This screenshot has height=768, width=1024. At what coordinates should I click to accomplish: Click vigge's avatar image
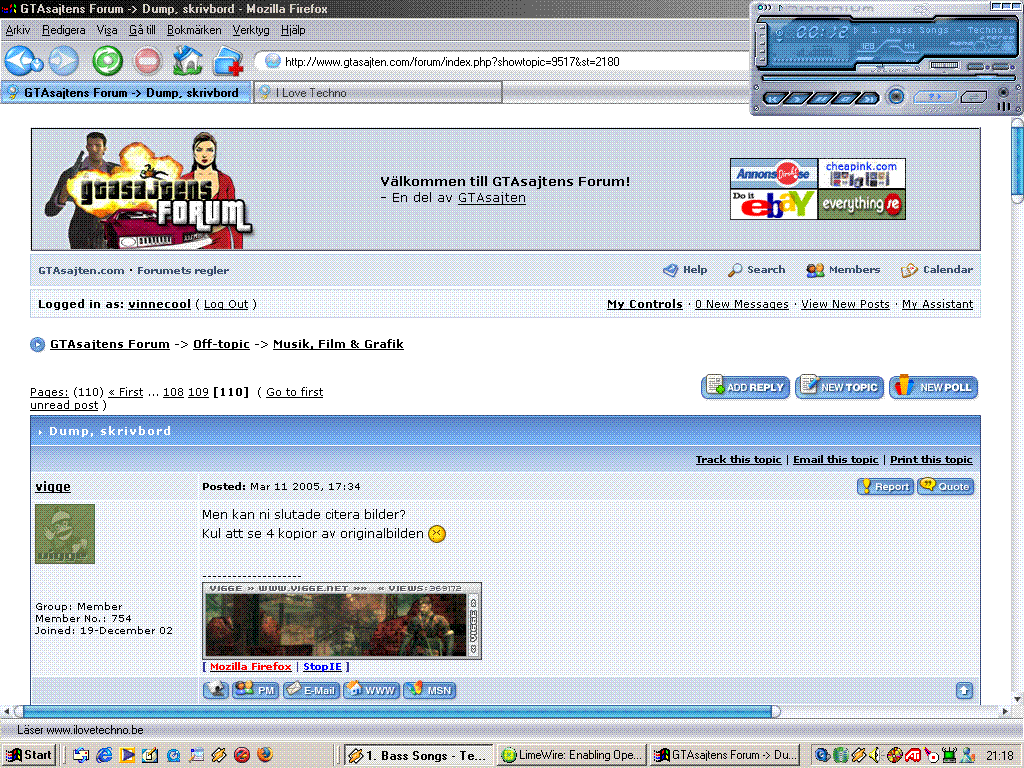tap(65, 534)
